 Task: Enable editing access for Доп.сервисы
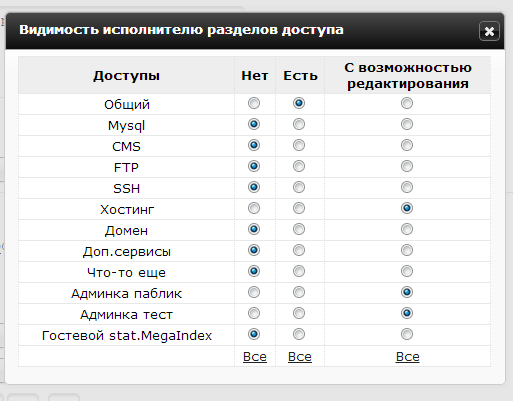pos(407,250)
